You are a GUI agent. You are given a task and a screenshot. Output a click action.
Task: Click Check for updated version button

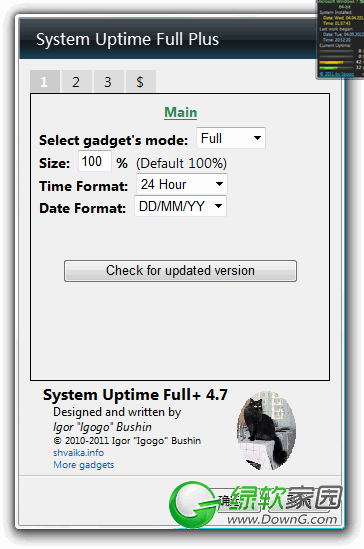coord(180,271)
